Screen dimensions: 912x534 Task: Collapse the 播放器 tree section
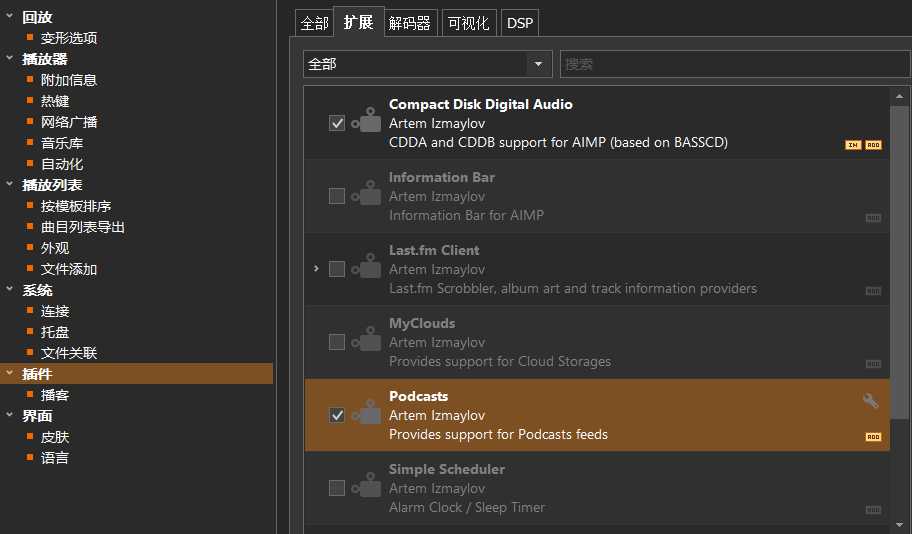click(x=9, y=59)
